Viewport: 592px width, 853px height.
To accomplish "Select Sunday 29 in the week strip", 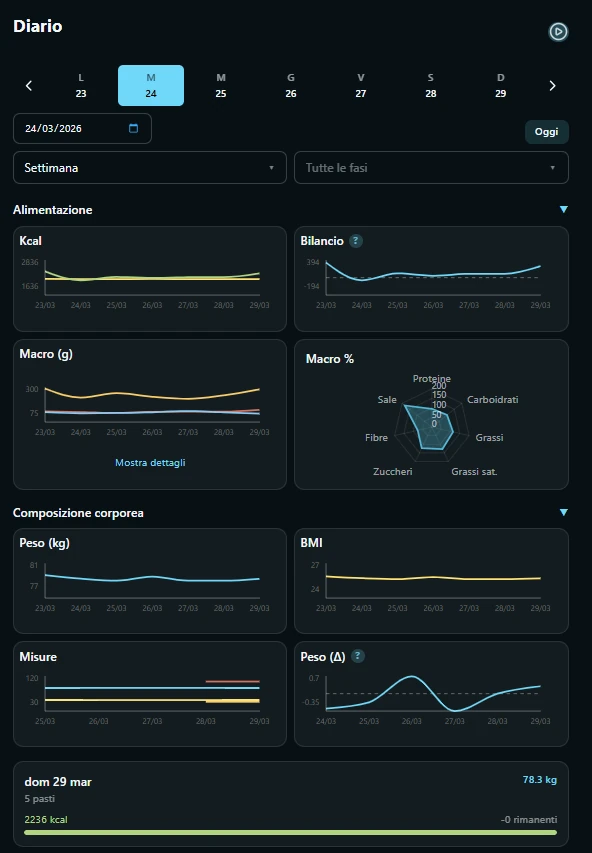I will 501,85.
